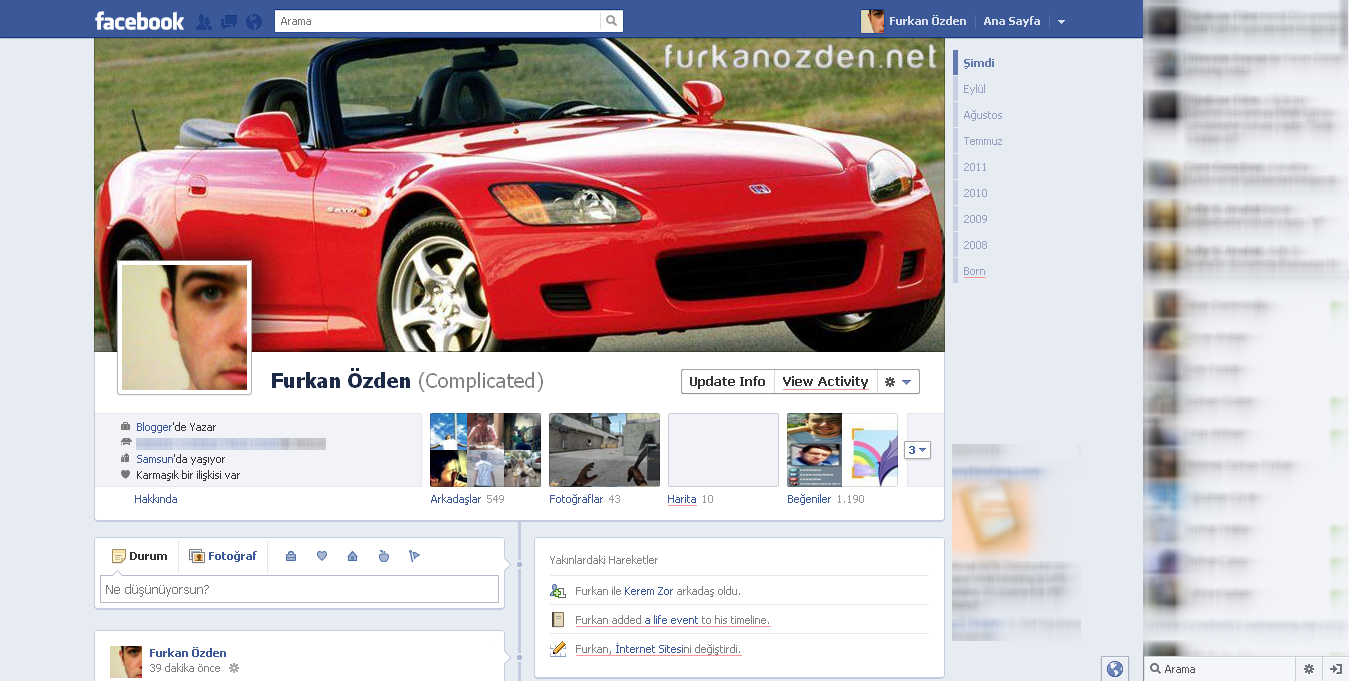
Task: Click the pencil edit icon beside Internet Sitesi activity
Action: point(558,649)
